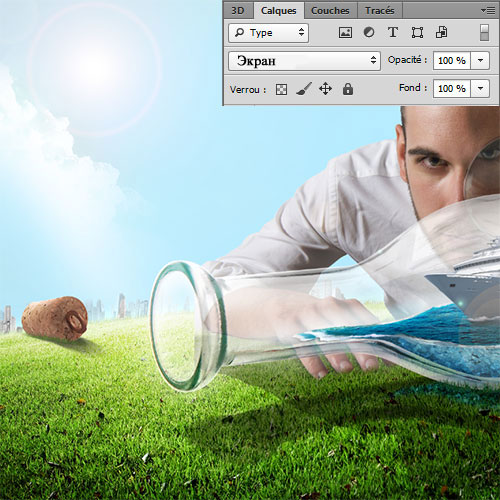Toggle the layer filtering switch
The image size is (500, 500).
(x=485, y=33)
